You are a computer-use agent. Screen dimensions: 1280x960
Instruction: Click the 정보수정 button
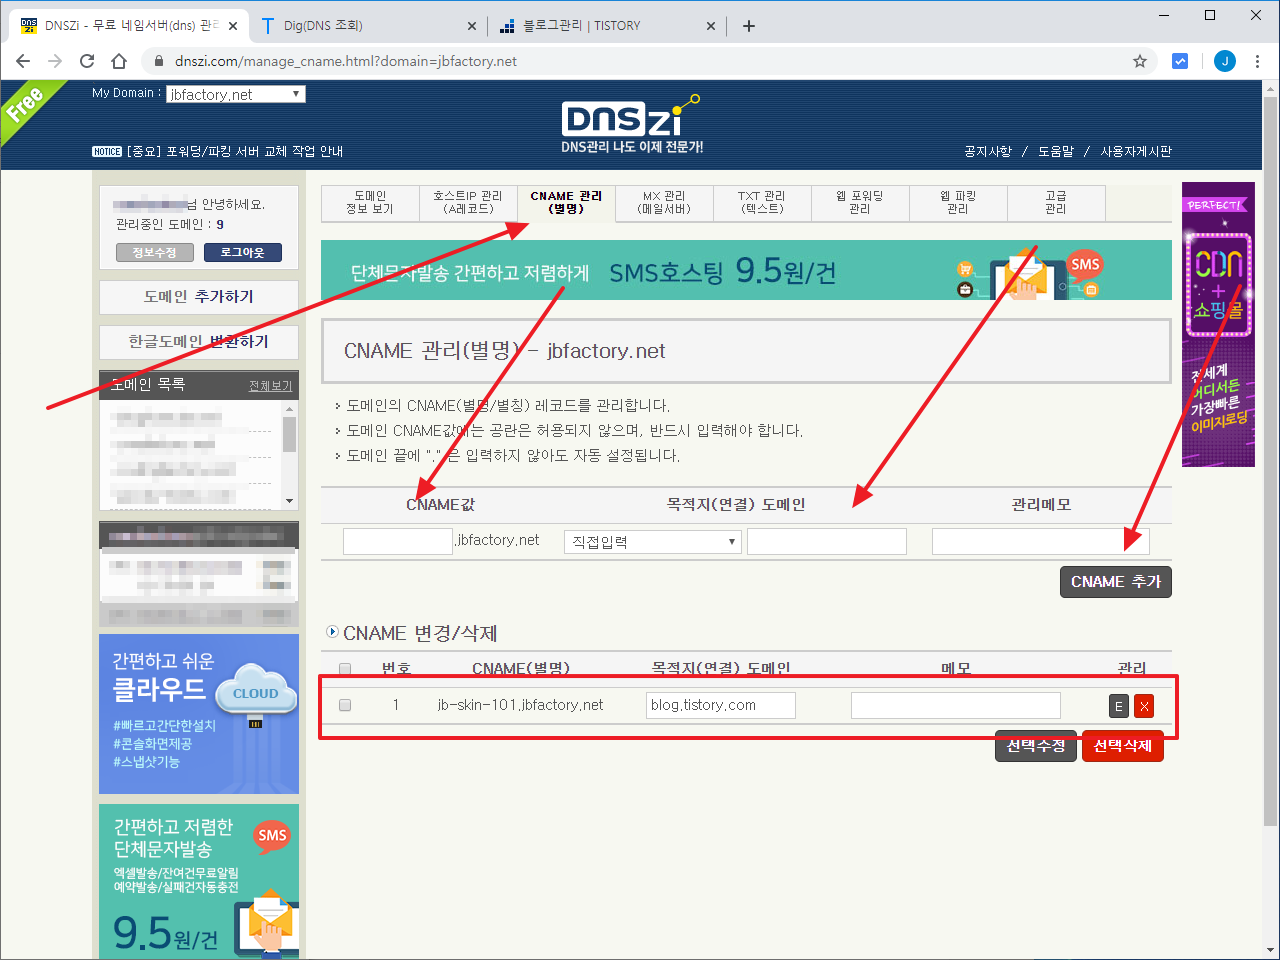pos(154,253)
